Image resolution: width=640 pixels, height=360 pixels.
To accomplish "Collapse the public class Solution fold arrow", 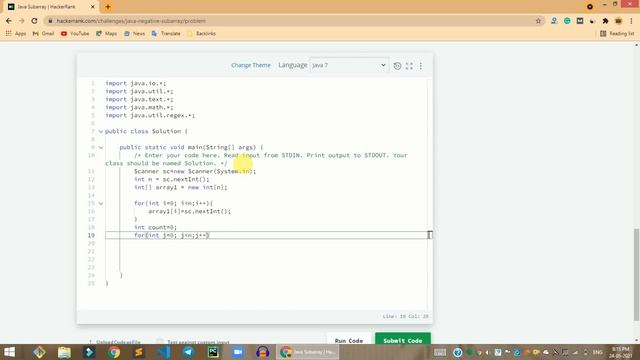I will [x=101, y=131].
